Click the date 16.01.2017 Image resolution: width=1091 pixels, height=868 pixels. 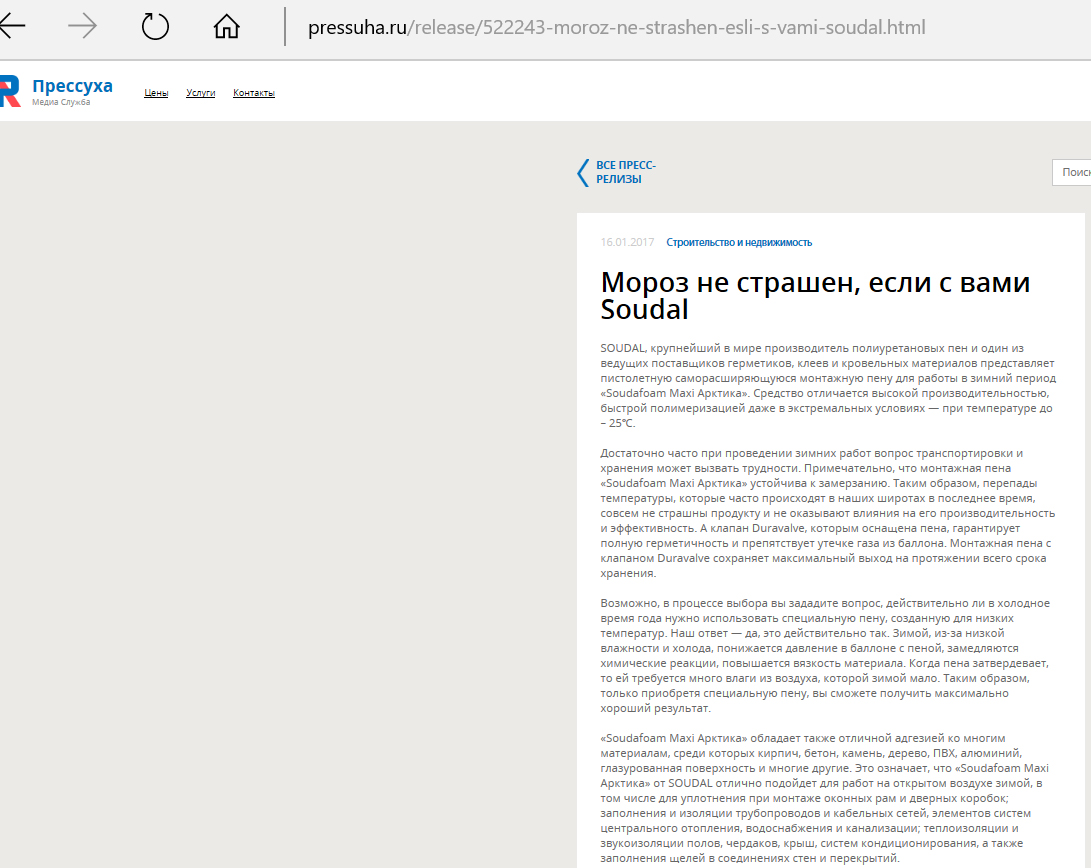(627, 242)
